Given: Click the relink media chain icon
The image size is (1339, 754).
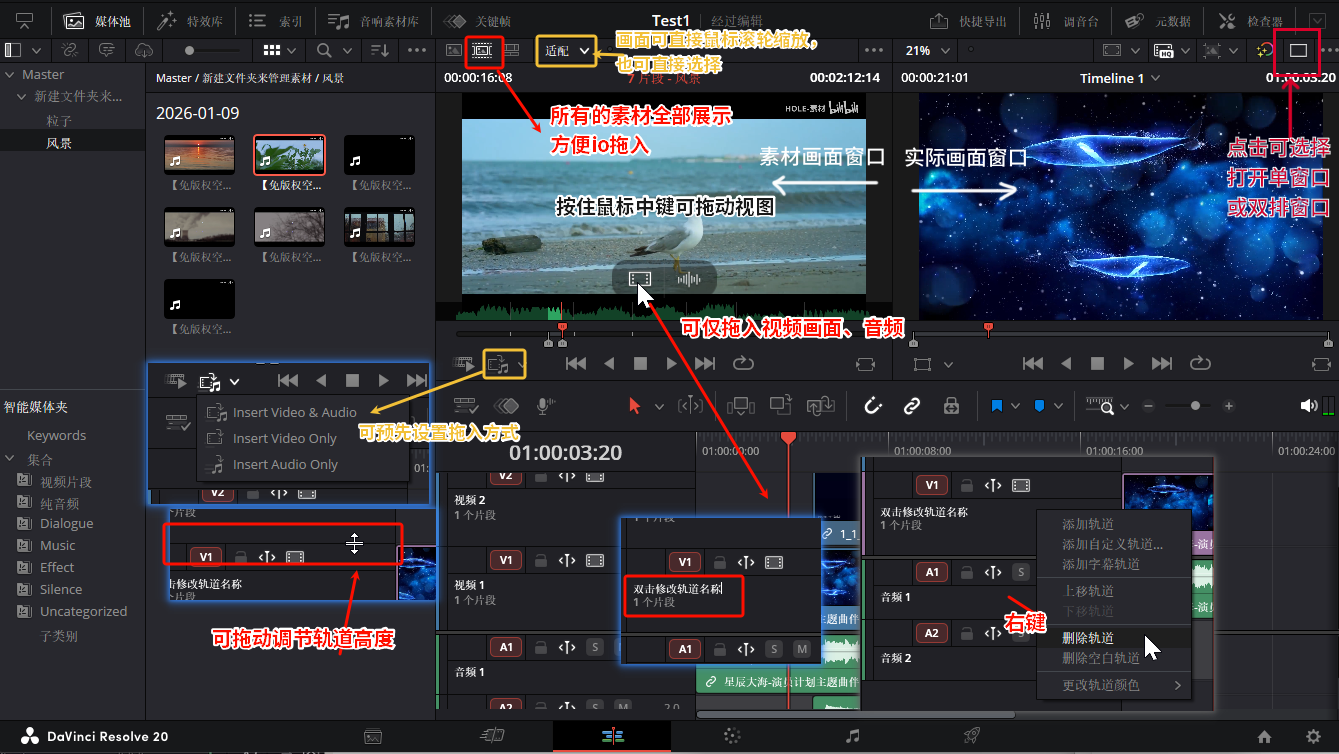Looking at the screenshot, I should pos(70,50).
